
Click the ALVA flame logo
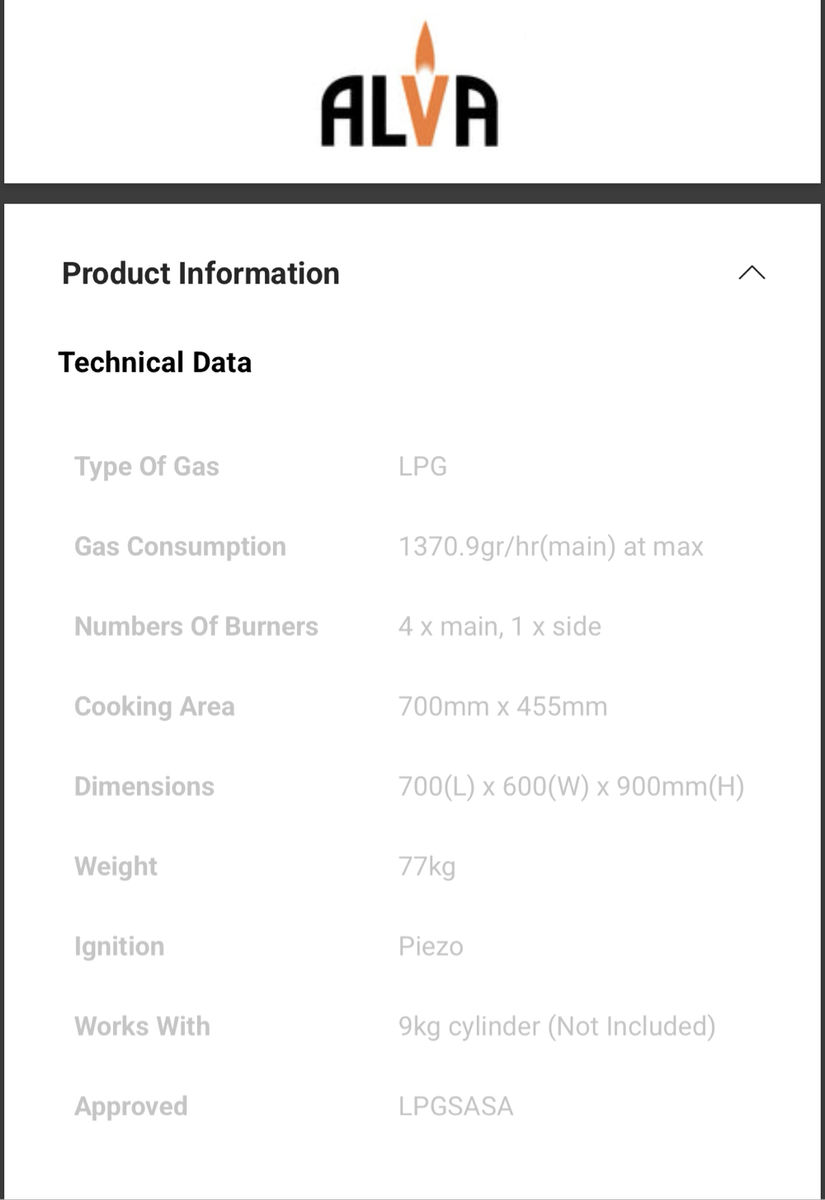click(x=409, y=88)
